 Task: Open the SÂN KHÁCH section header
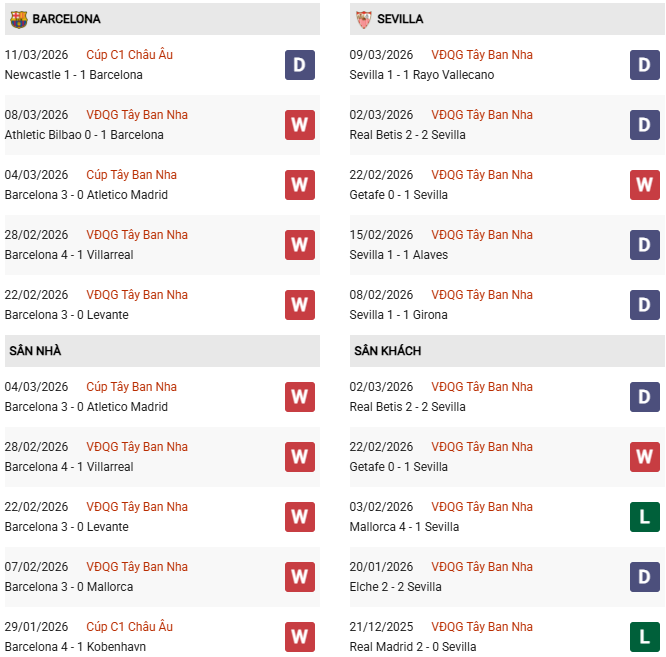[x=387, y=351]
